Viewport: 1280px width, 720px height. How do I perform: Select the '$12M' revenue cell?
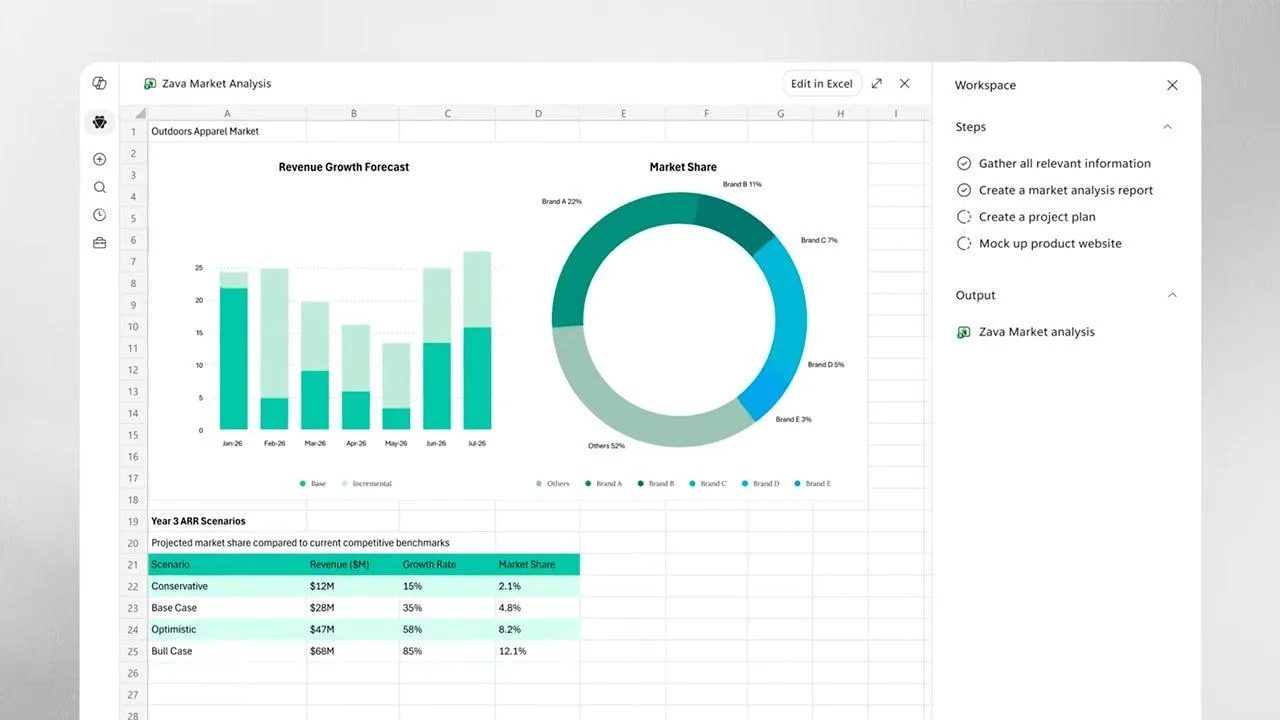(353, 586)
